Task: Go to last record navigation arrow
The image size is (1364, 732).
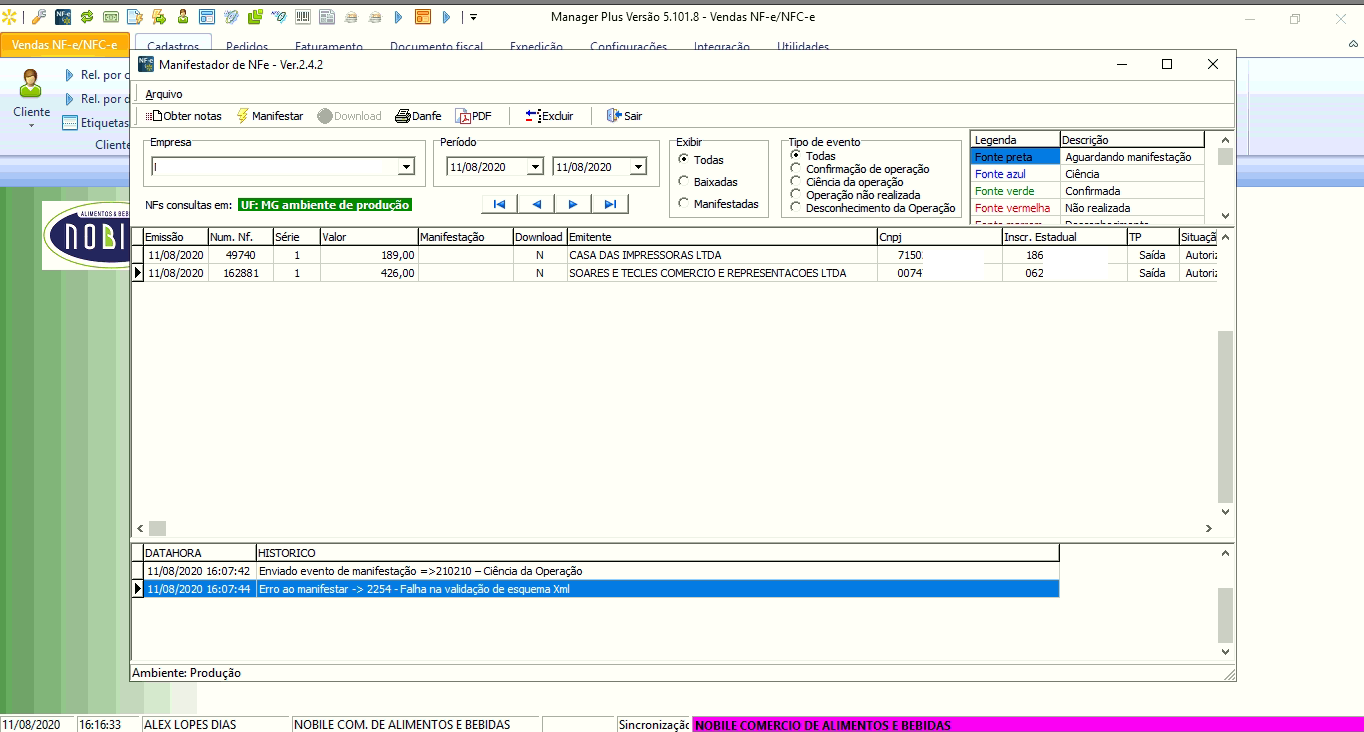Action: 609,204
